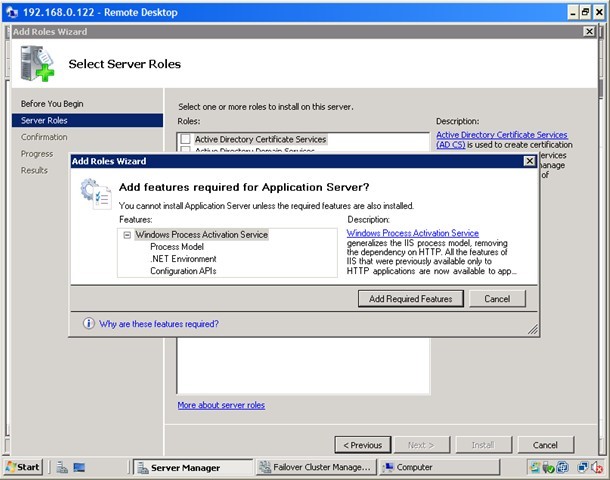Select the Progress step in sidebar
This screenshot has height=480, width=610.
coord(37,154)
